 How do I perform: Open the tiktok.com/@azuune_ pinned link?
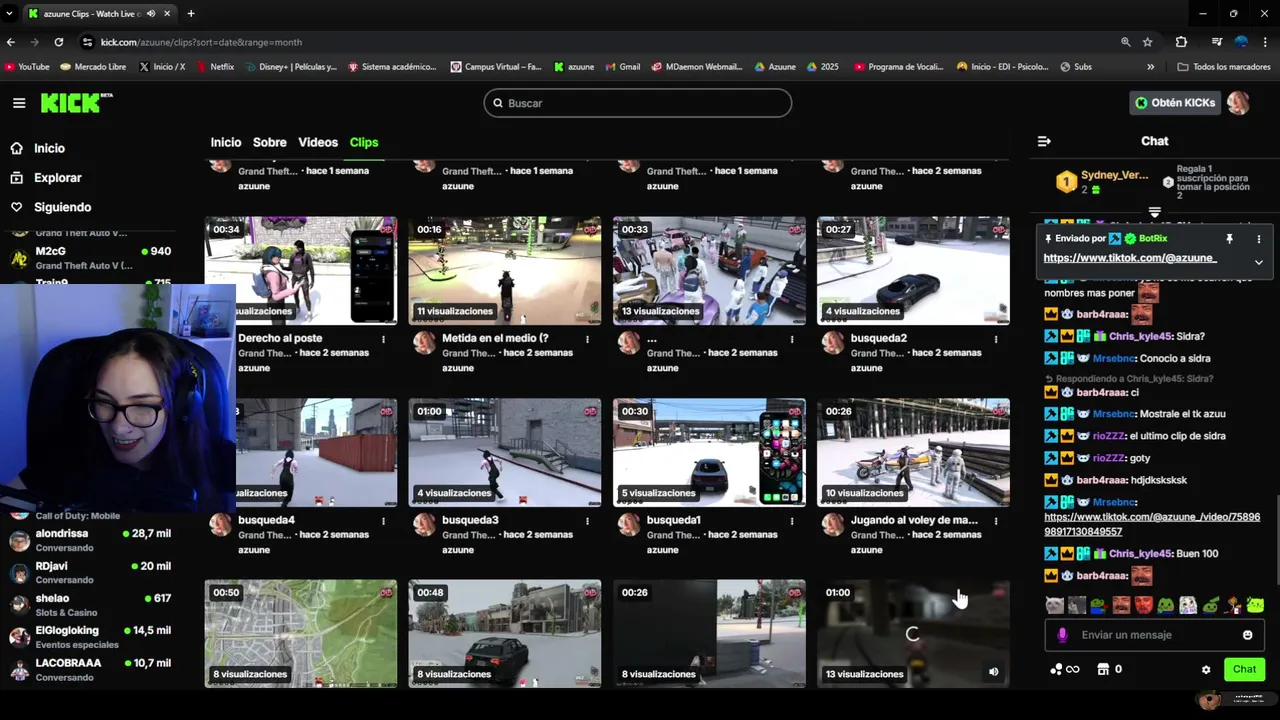1129,258
